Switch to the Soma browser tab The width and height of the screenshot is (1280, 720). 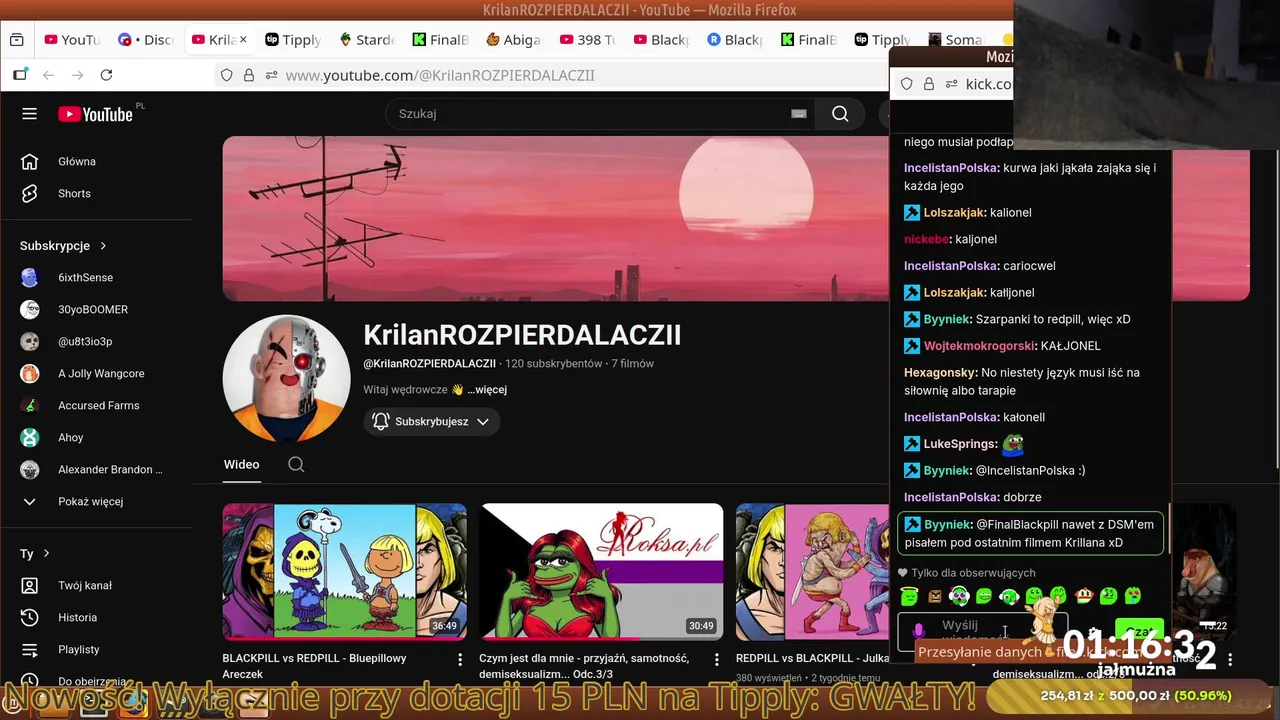pos(955,40)
